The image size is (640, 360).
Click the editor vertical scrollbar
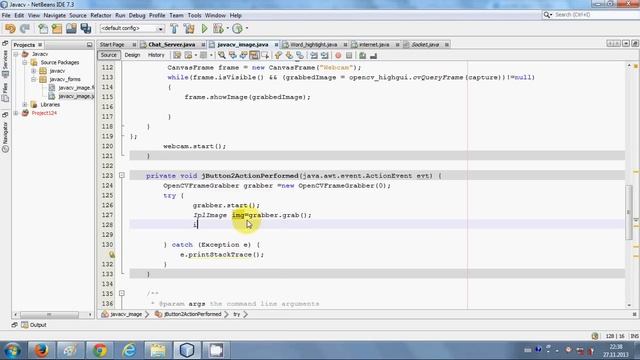[629, 212]
